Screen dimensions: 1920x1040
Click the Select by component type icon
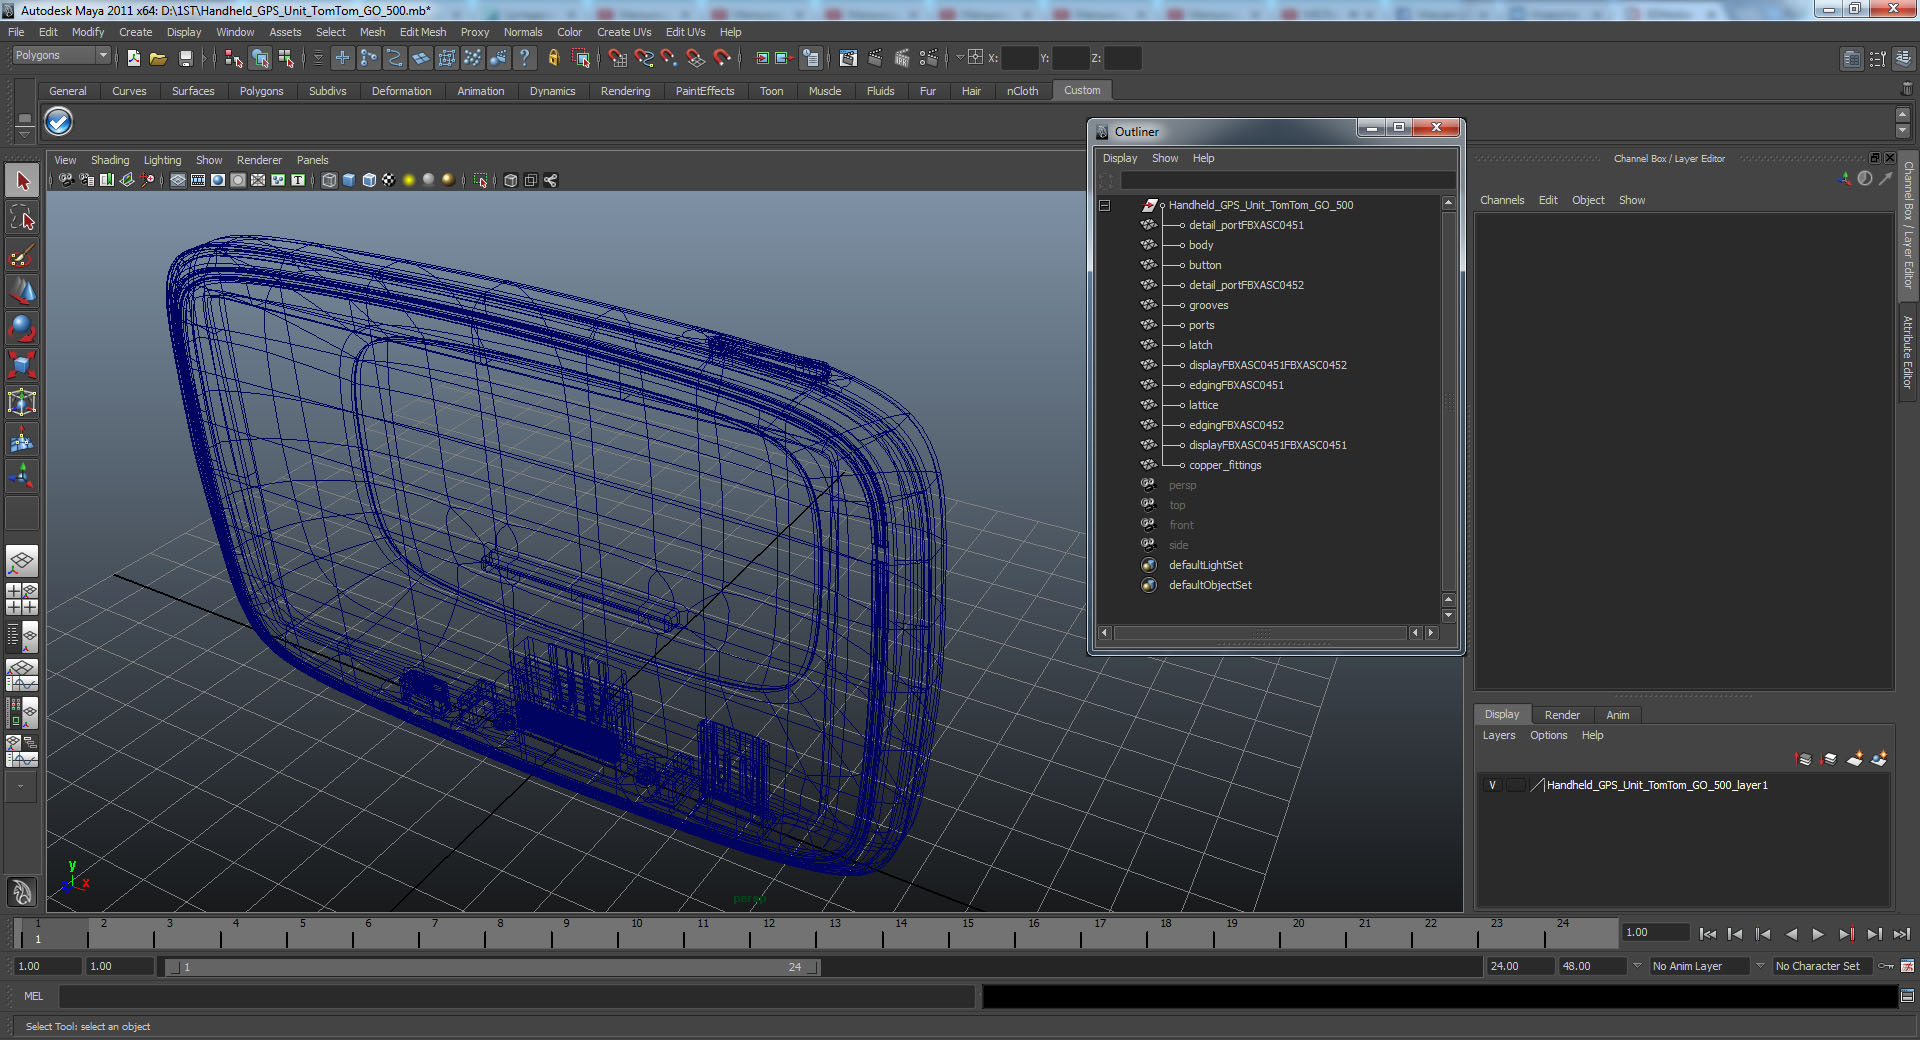pos(286,58)
